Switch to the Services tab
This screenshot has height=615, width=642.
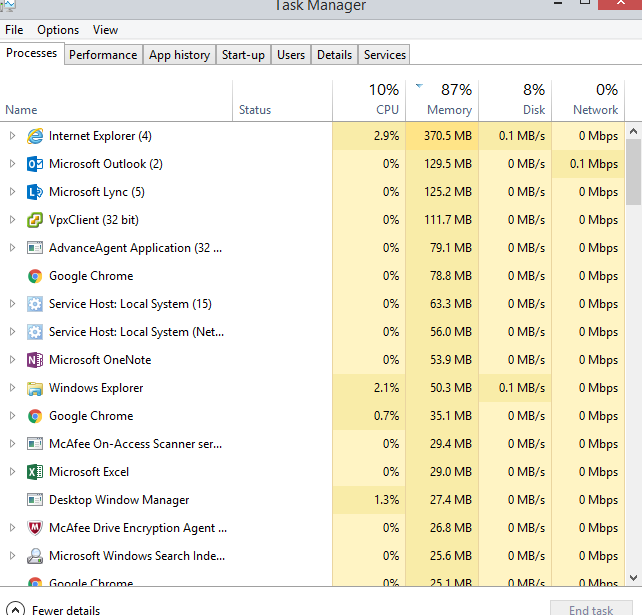(x=384, y=55)
